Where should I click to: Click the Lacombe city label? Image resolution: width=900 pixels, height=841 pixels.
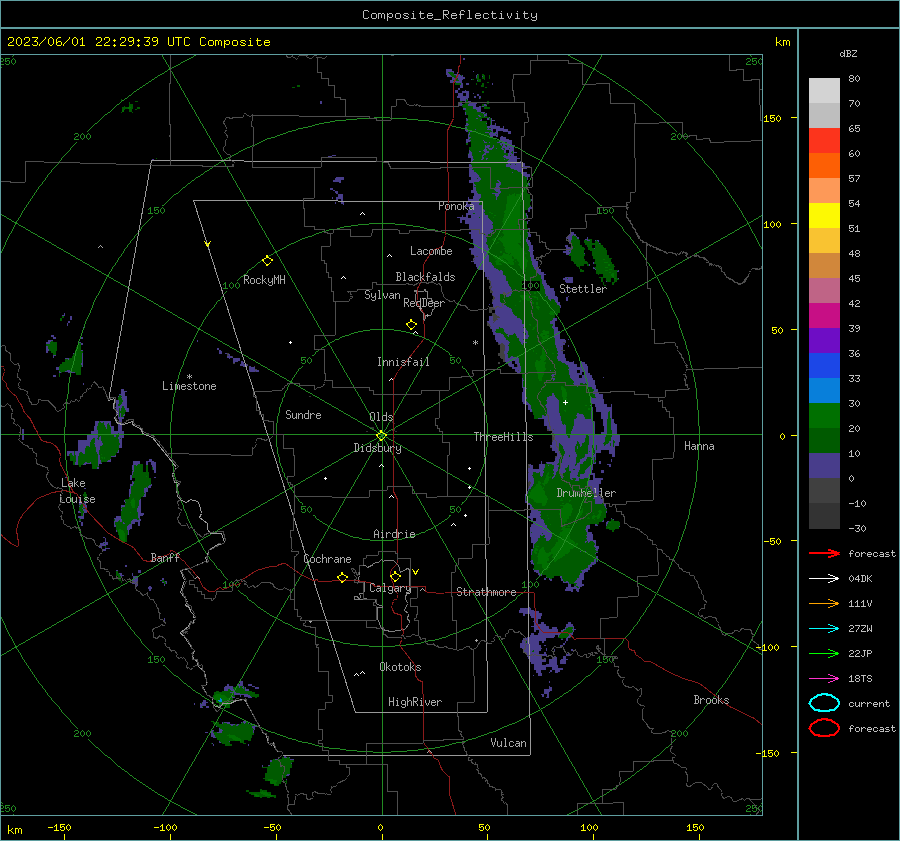click(x=431, y=251)
